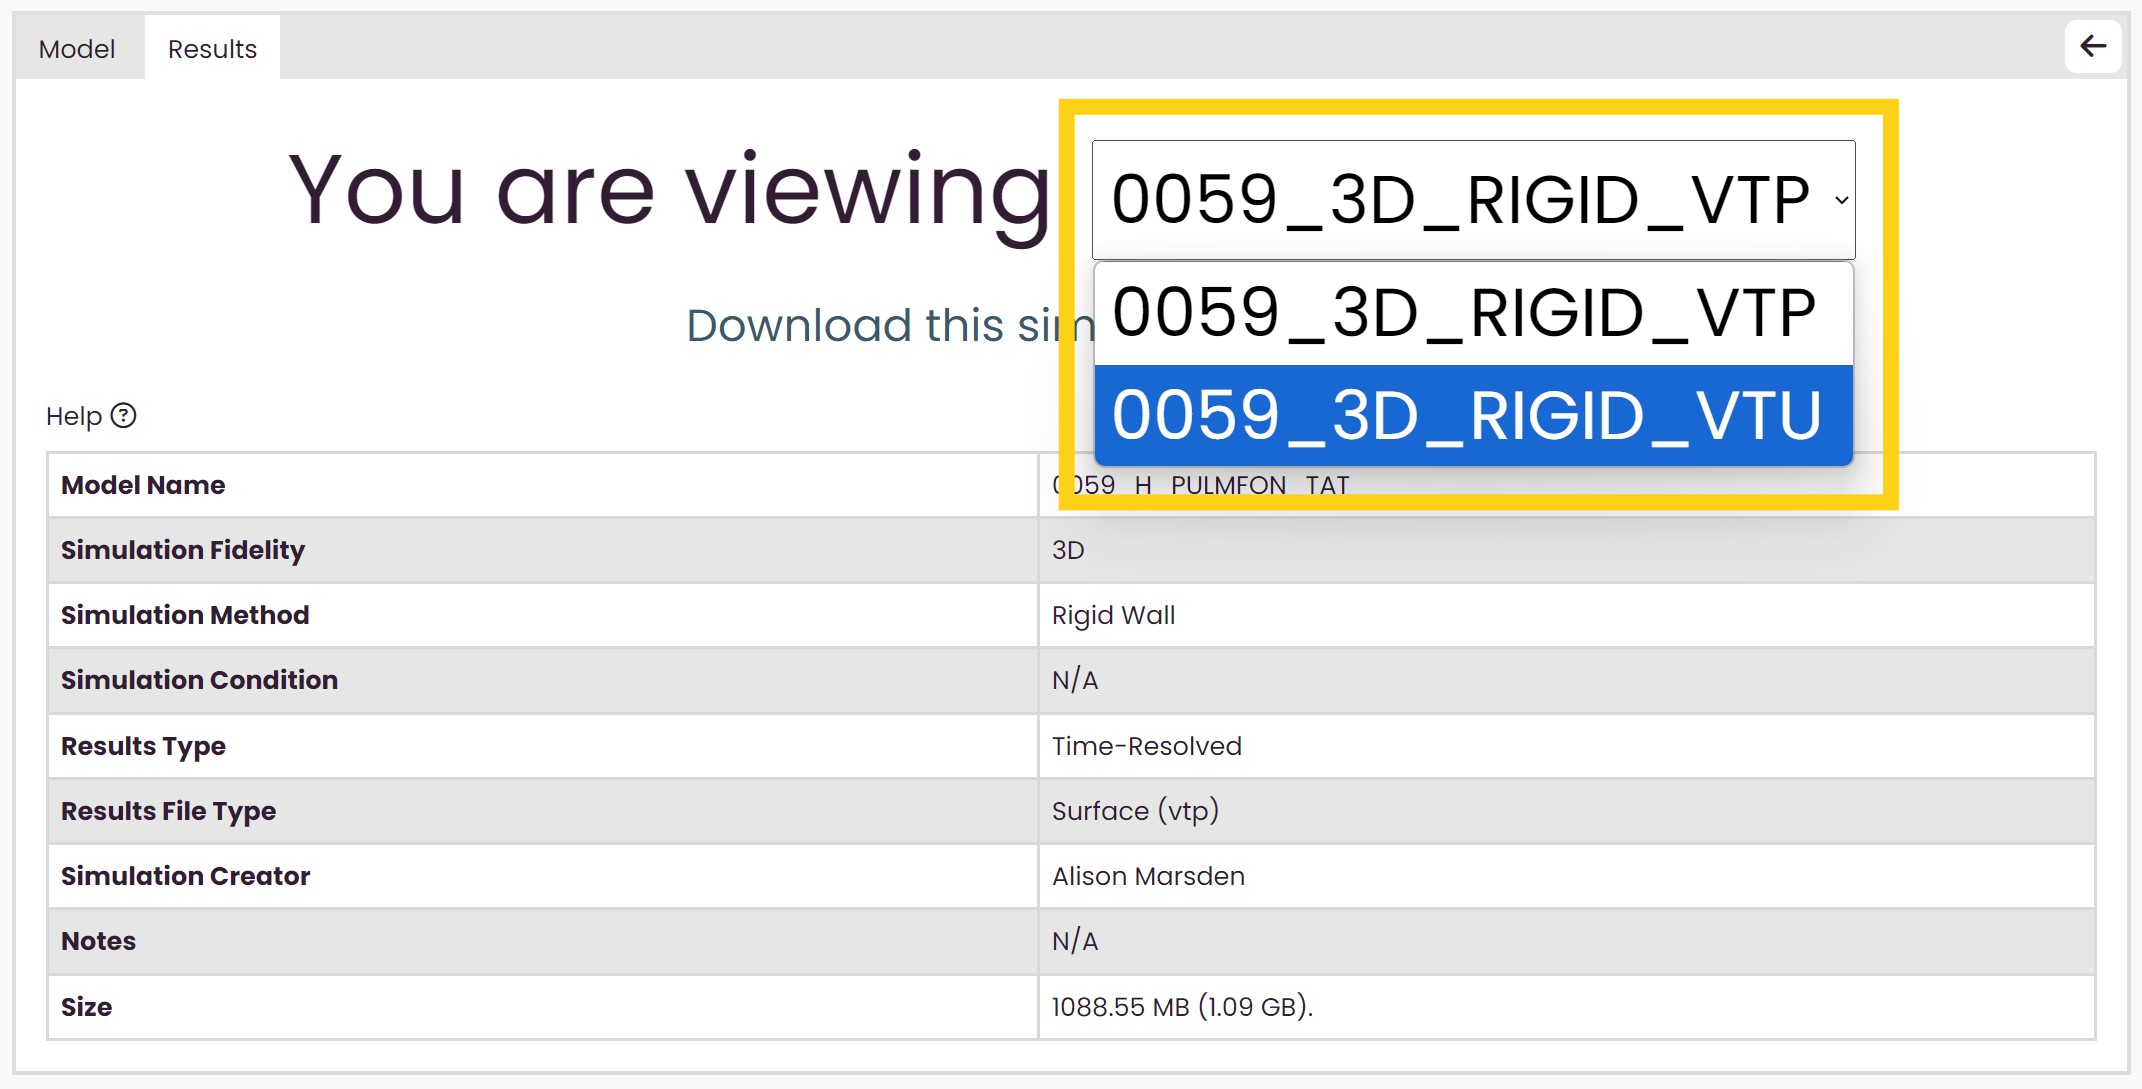Click the back arrow icon
2142x1089 pixels.
click(x=2093, y=46)
